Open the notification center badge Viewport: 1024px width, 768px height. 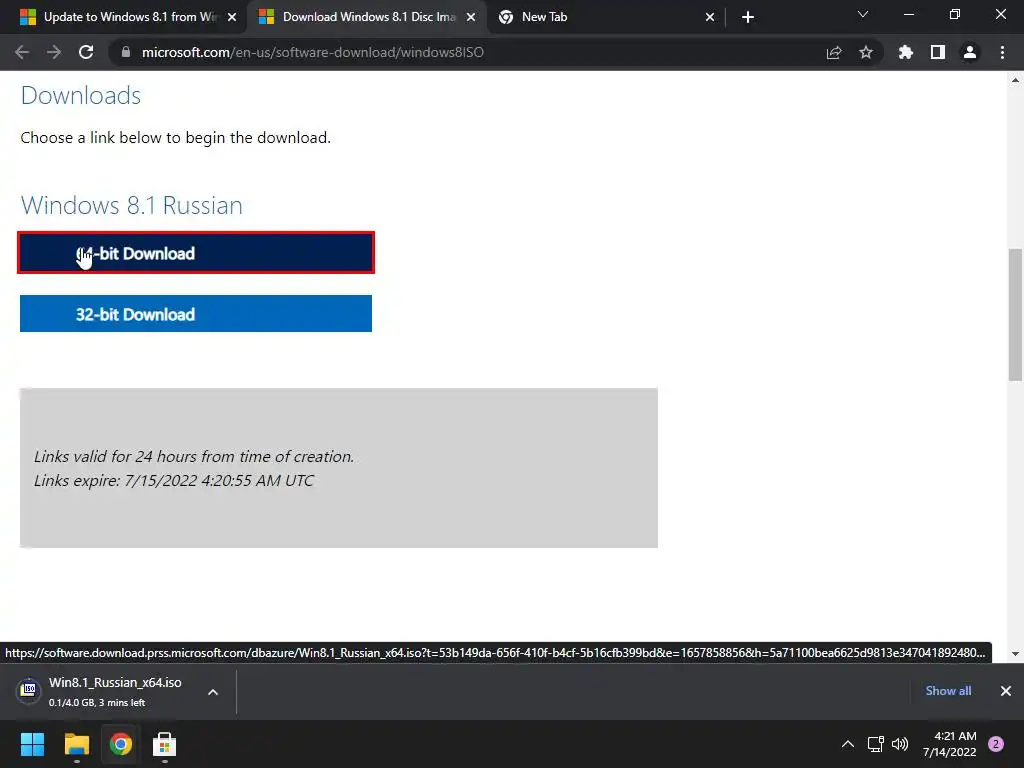996,744
